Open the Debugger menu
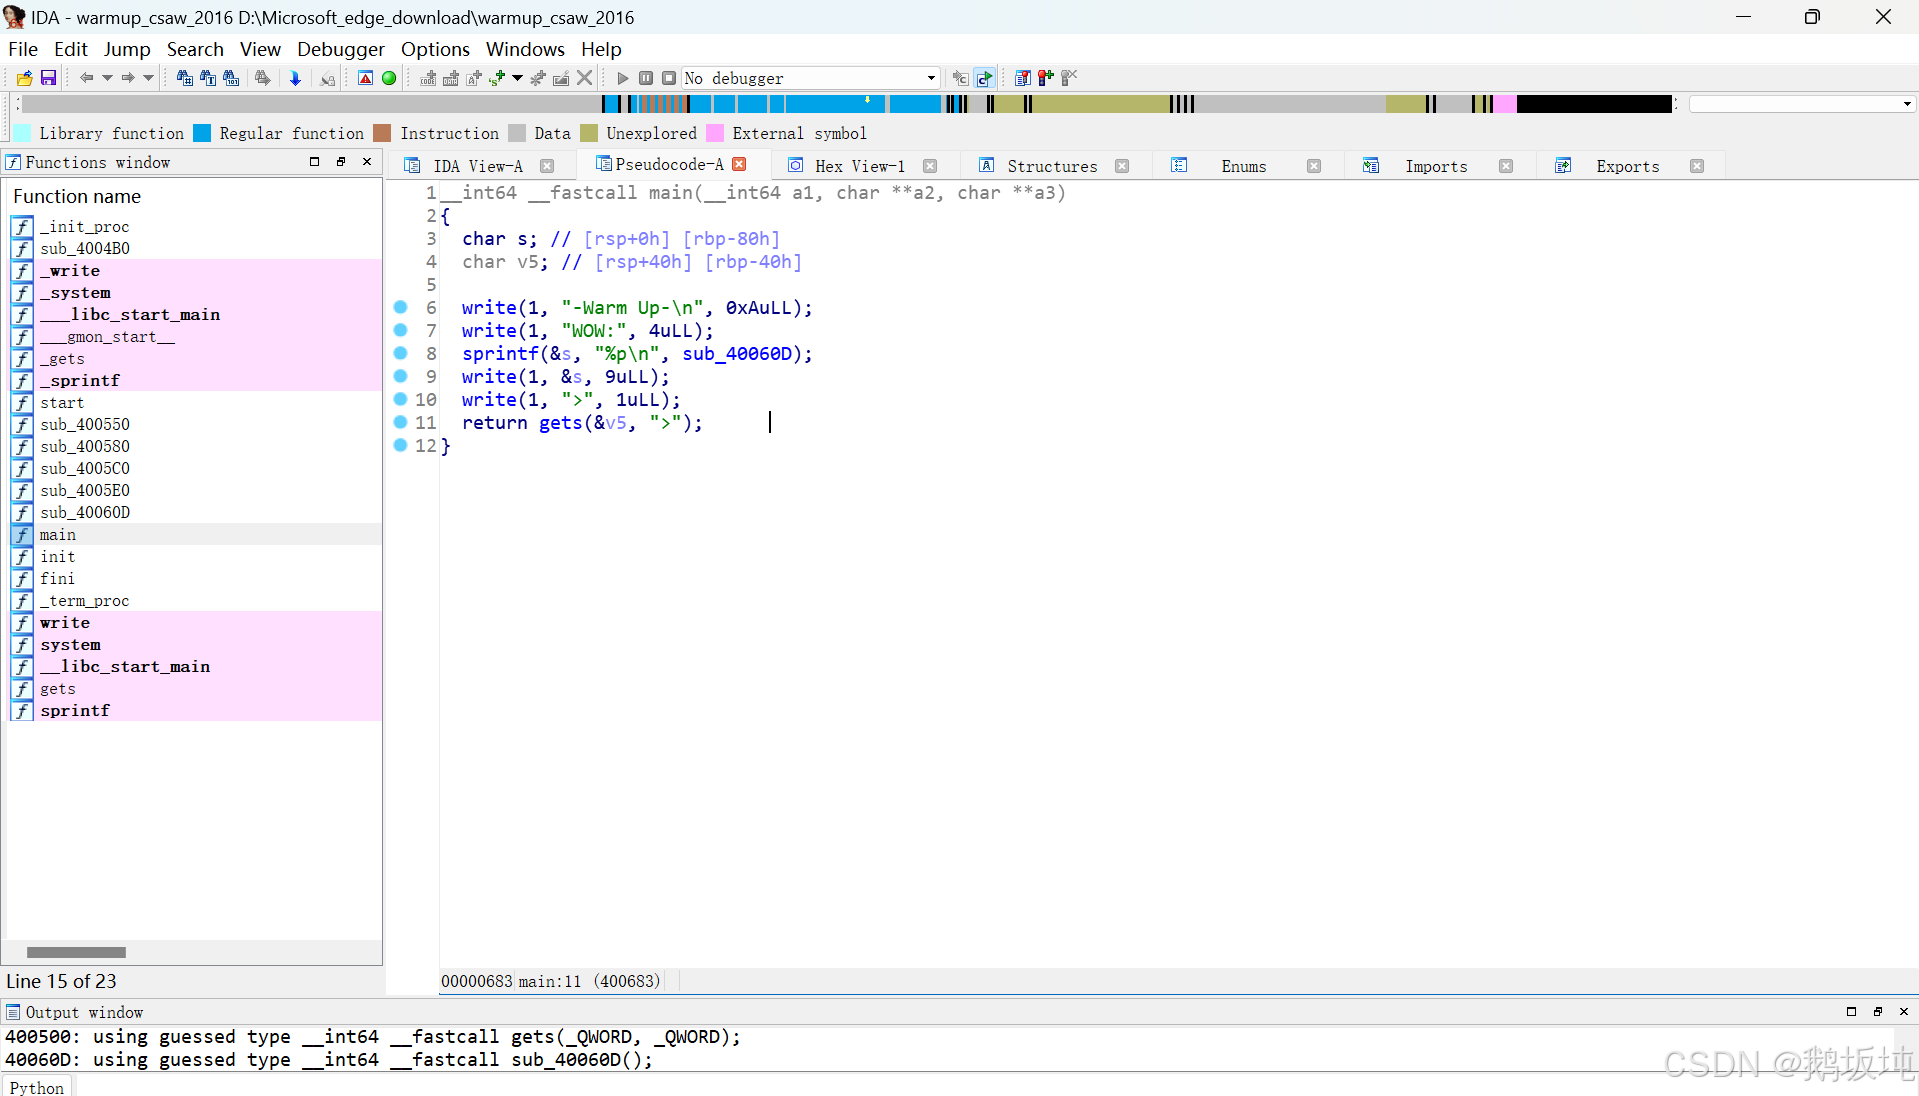Screen dimensions: 1919x1096 point(341,48)
